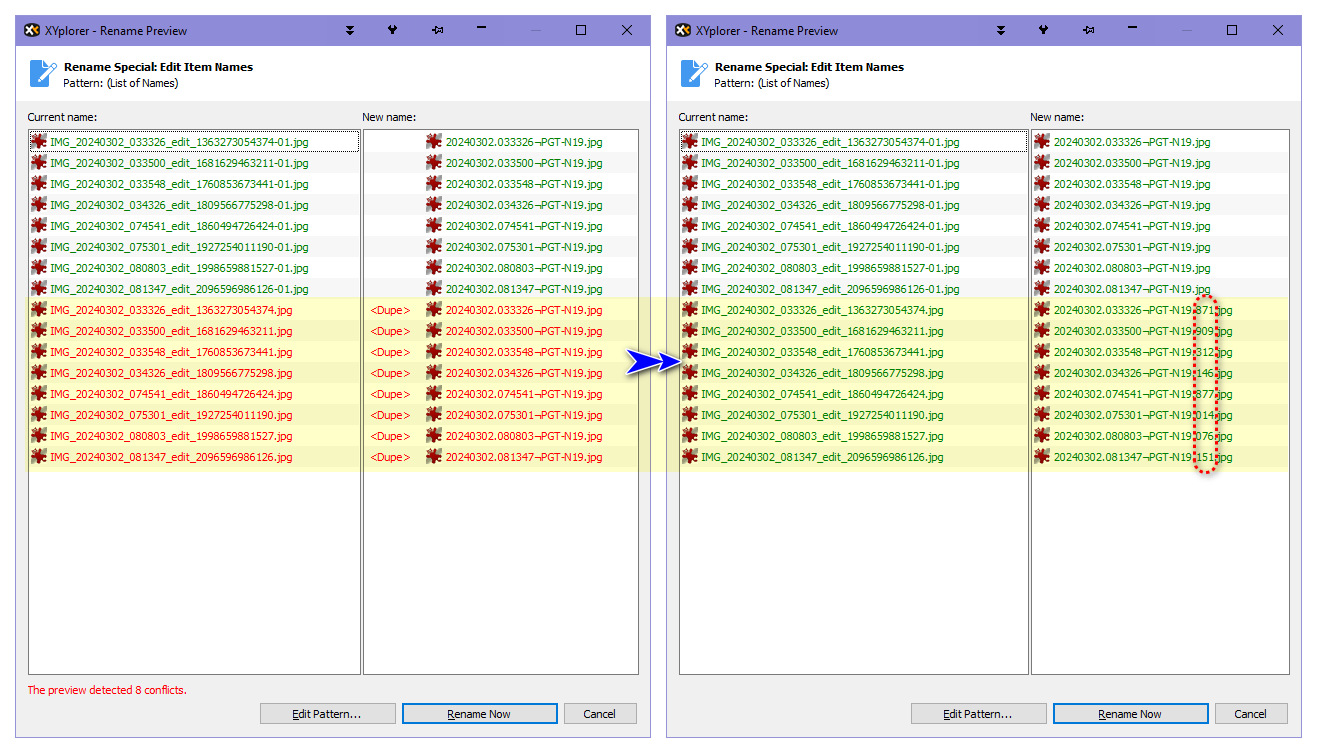Select new name ending in PGT-N19-871.jpg

(1142, 310)
